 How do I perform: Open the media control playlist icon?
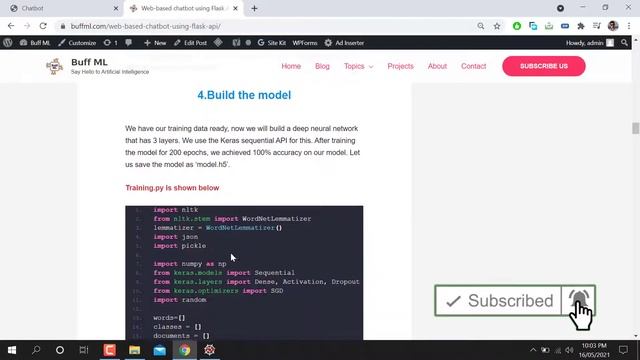tap(597, 26)
